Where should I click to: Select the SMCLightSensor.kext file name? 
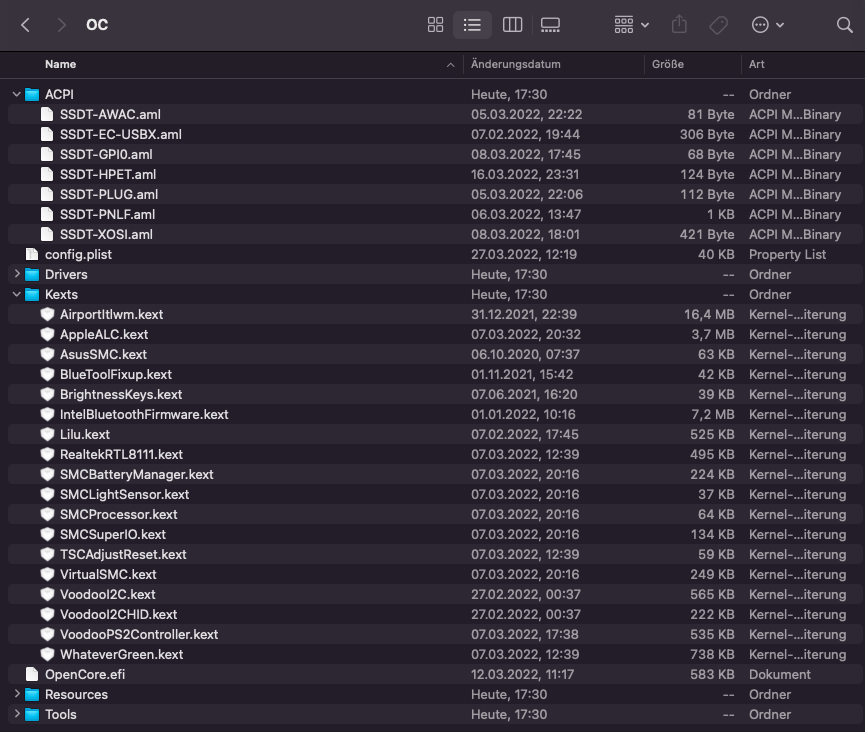point(125,494)
